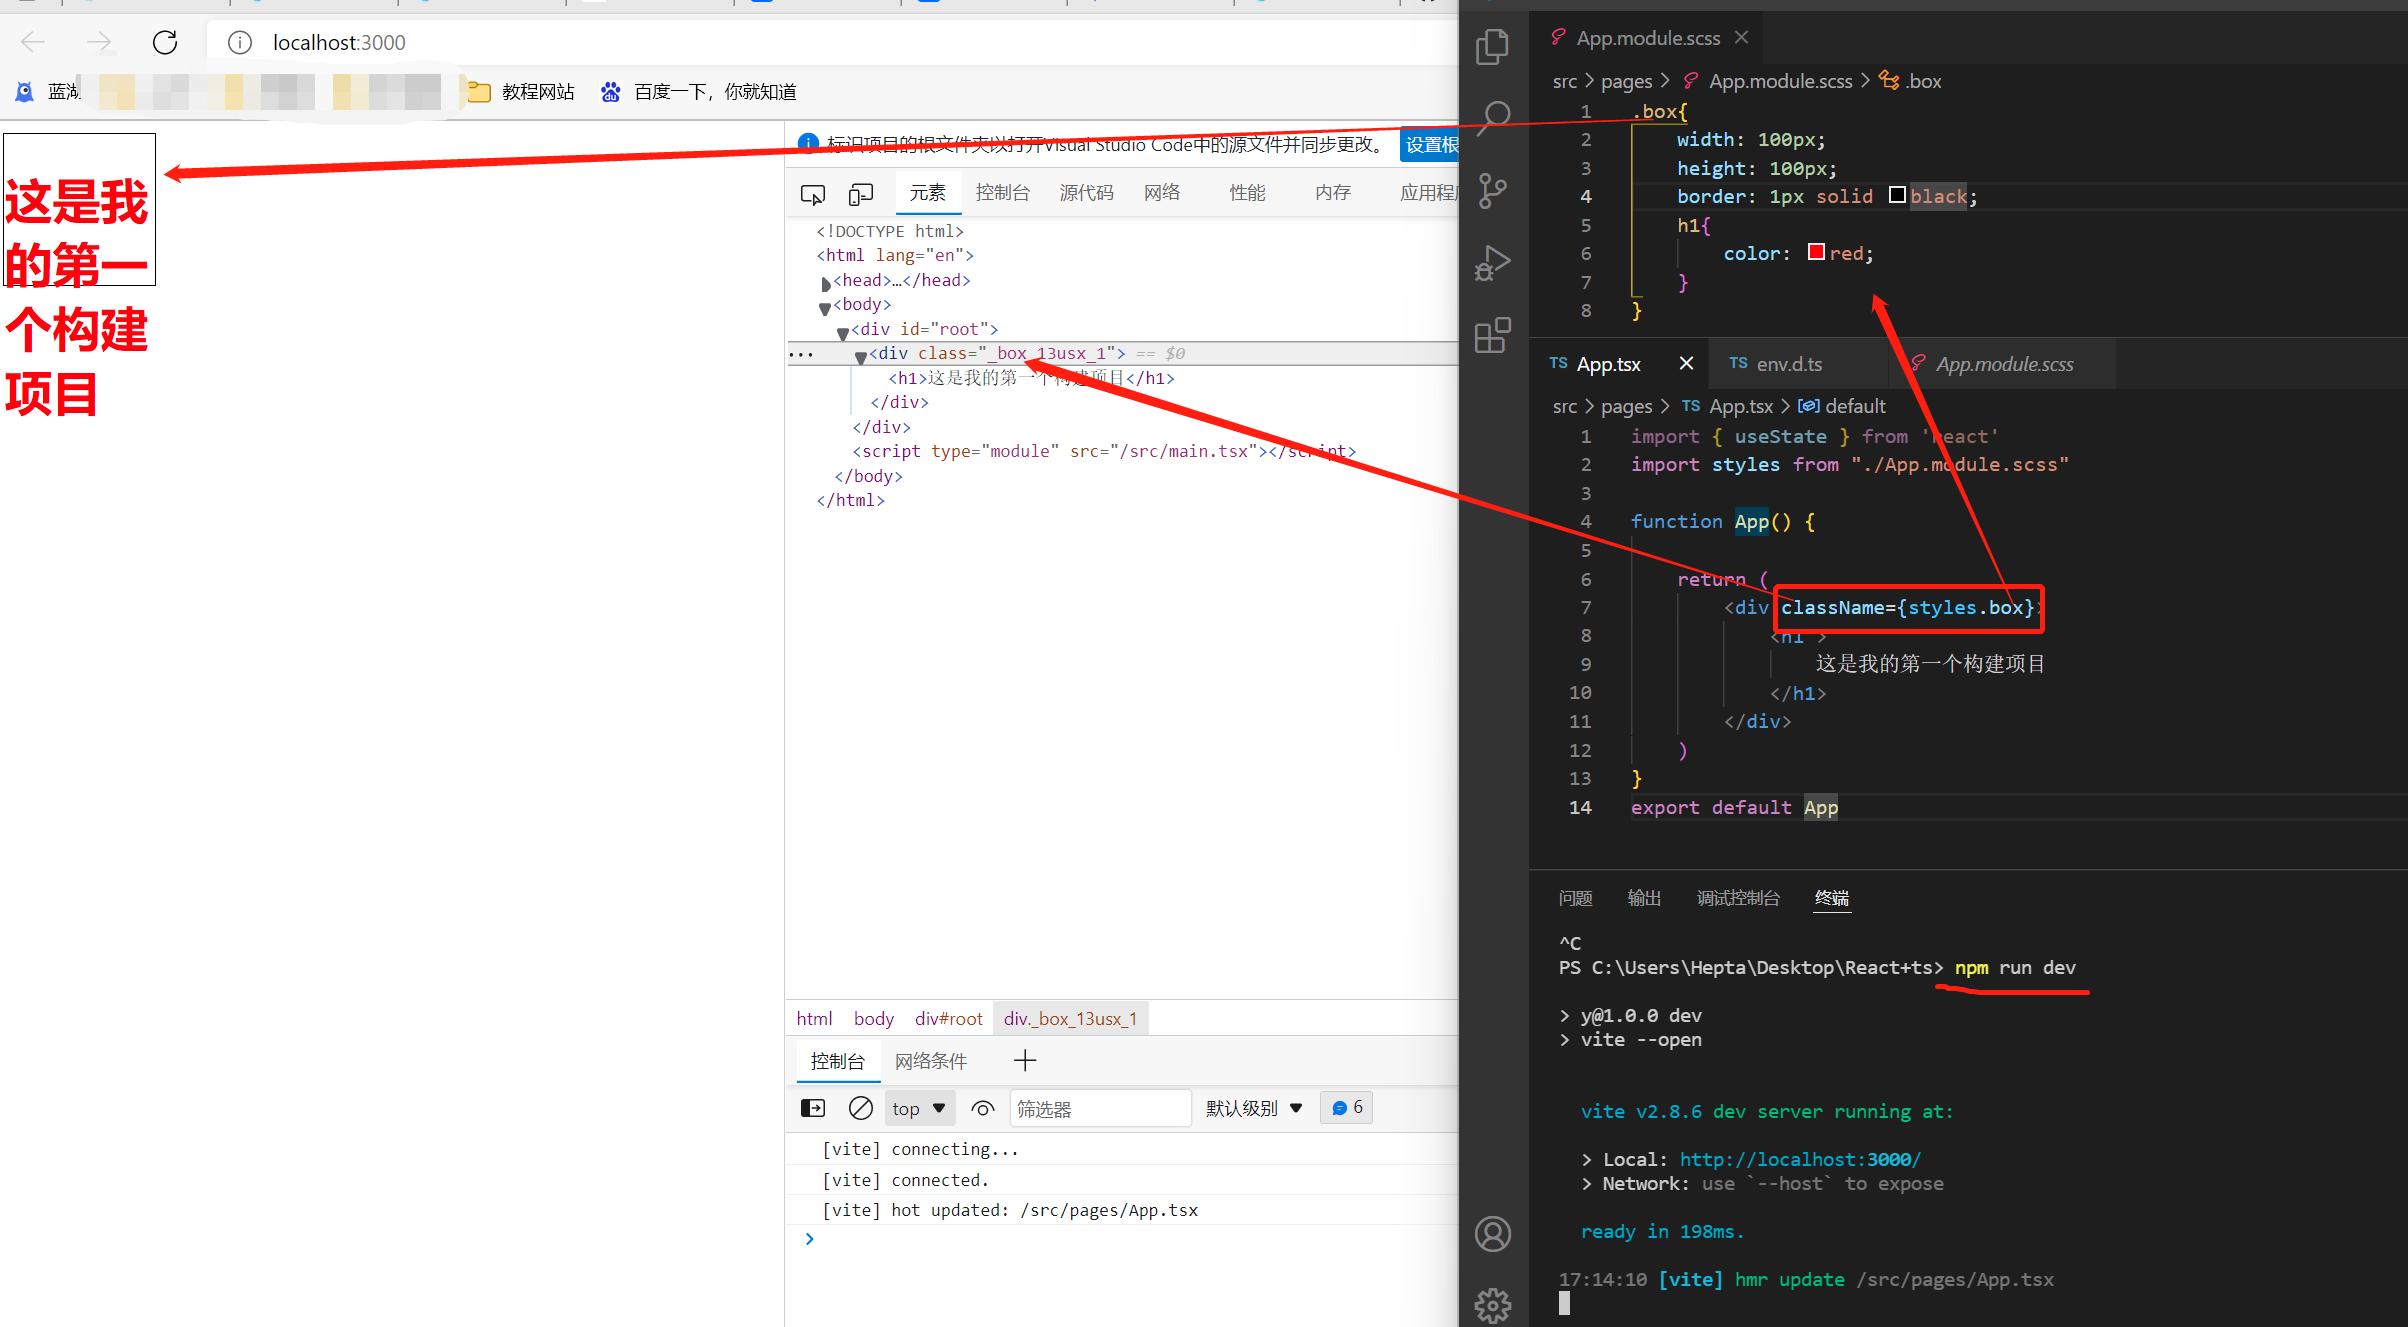The image size is (2408, 1327).
Task: Open VS Code Manage gear icon
Action: (x=1493, y=1304)
